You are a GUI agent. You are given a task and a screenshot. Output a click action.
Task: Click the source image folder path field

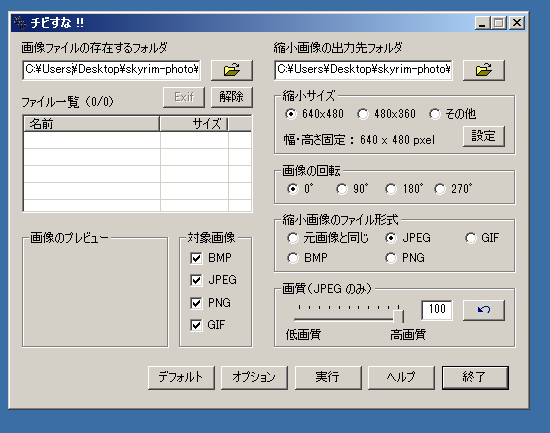pos(111,70)
